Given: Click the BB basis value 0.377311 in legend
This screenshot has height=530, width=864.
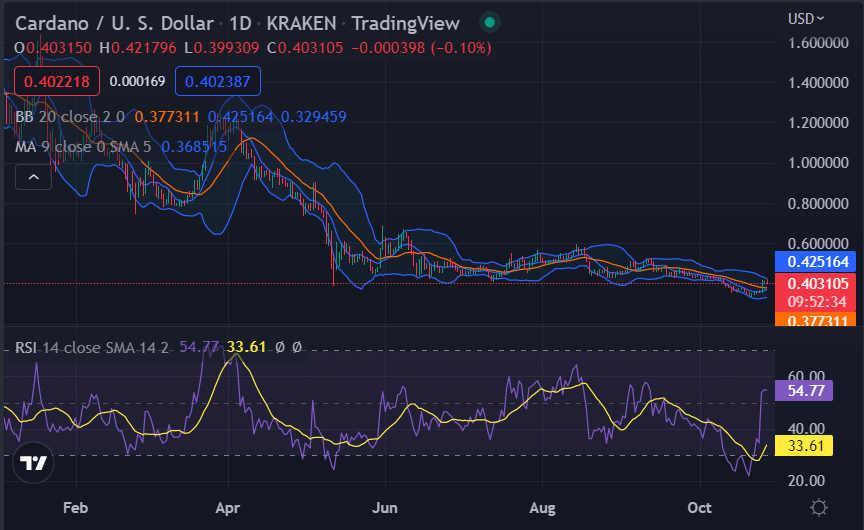Looking at the screenshot, I should (x=167, y=117).
